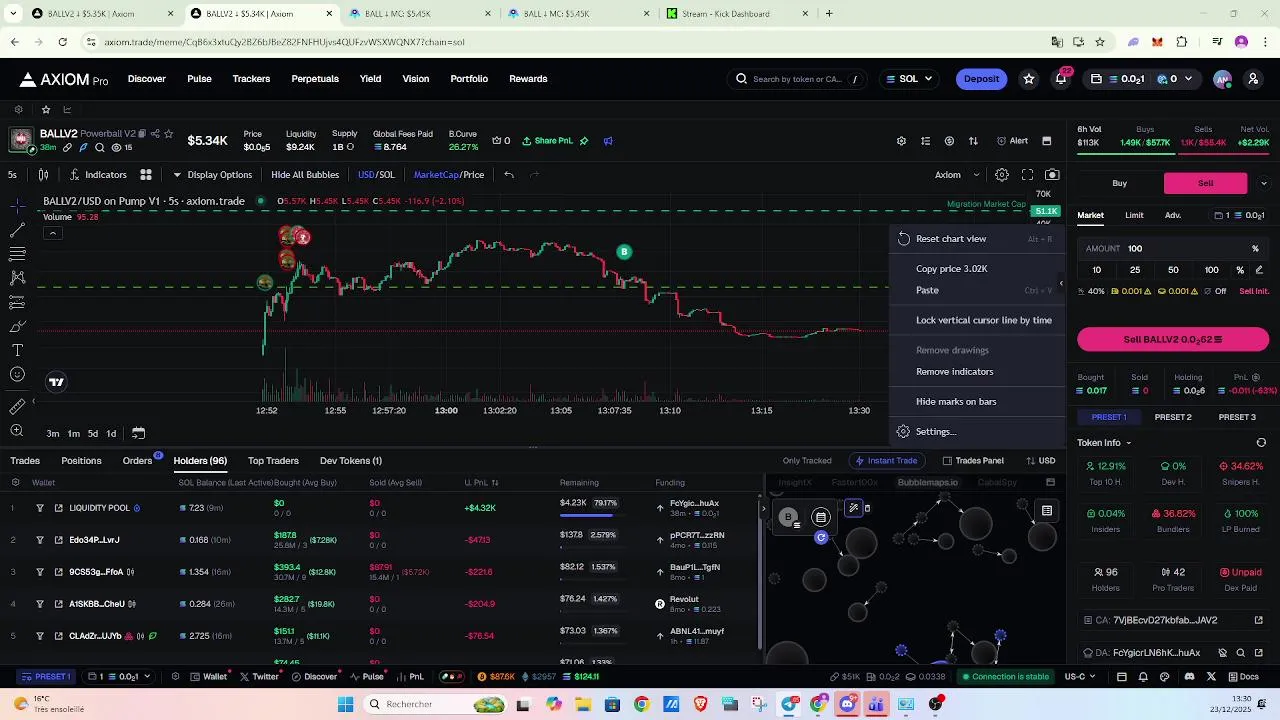Open the Perpetuals navigation link
Screen dimensions: 1280x720
315,79
